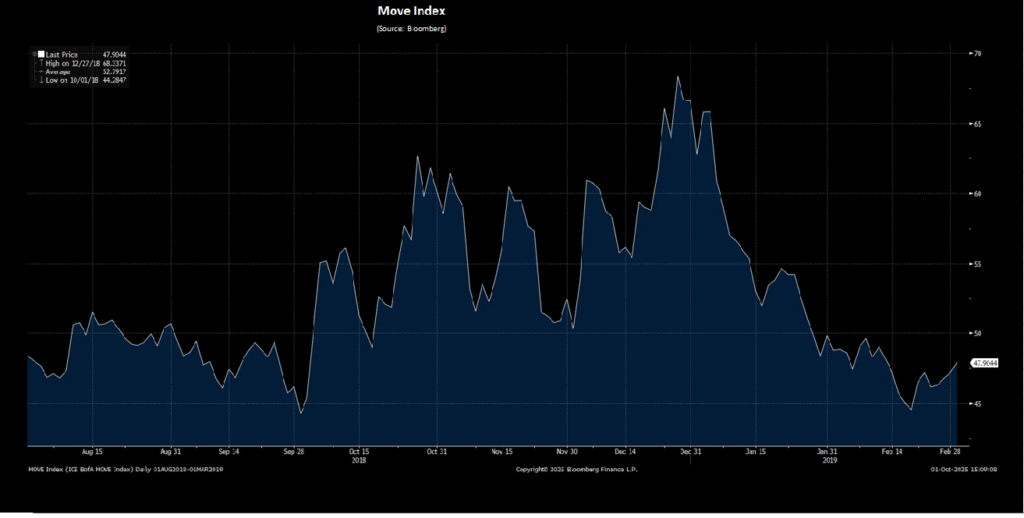Click the Move Index chart title

click(x=411, y=10)
